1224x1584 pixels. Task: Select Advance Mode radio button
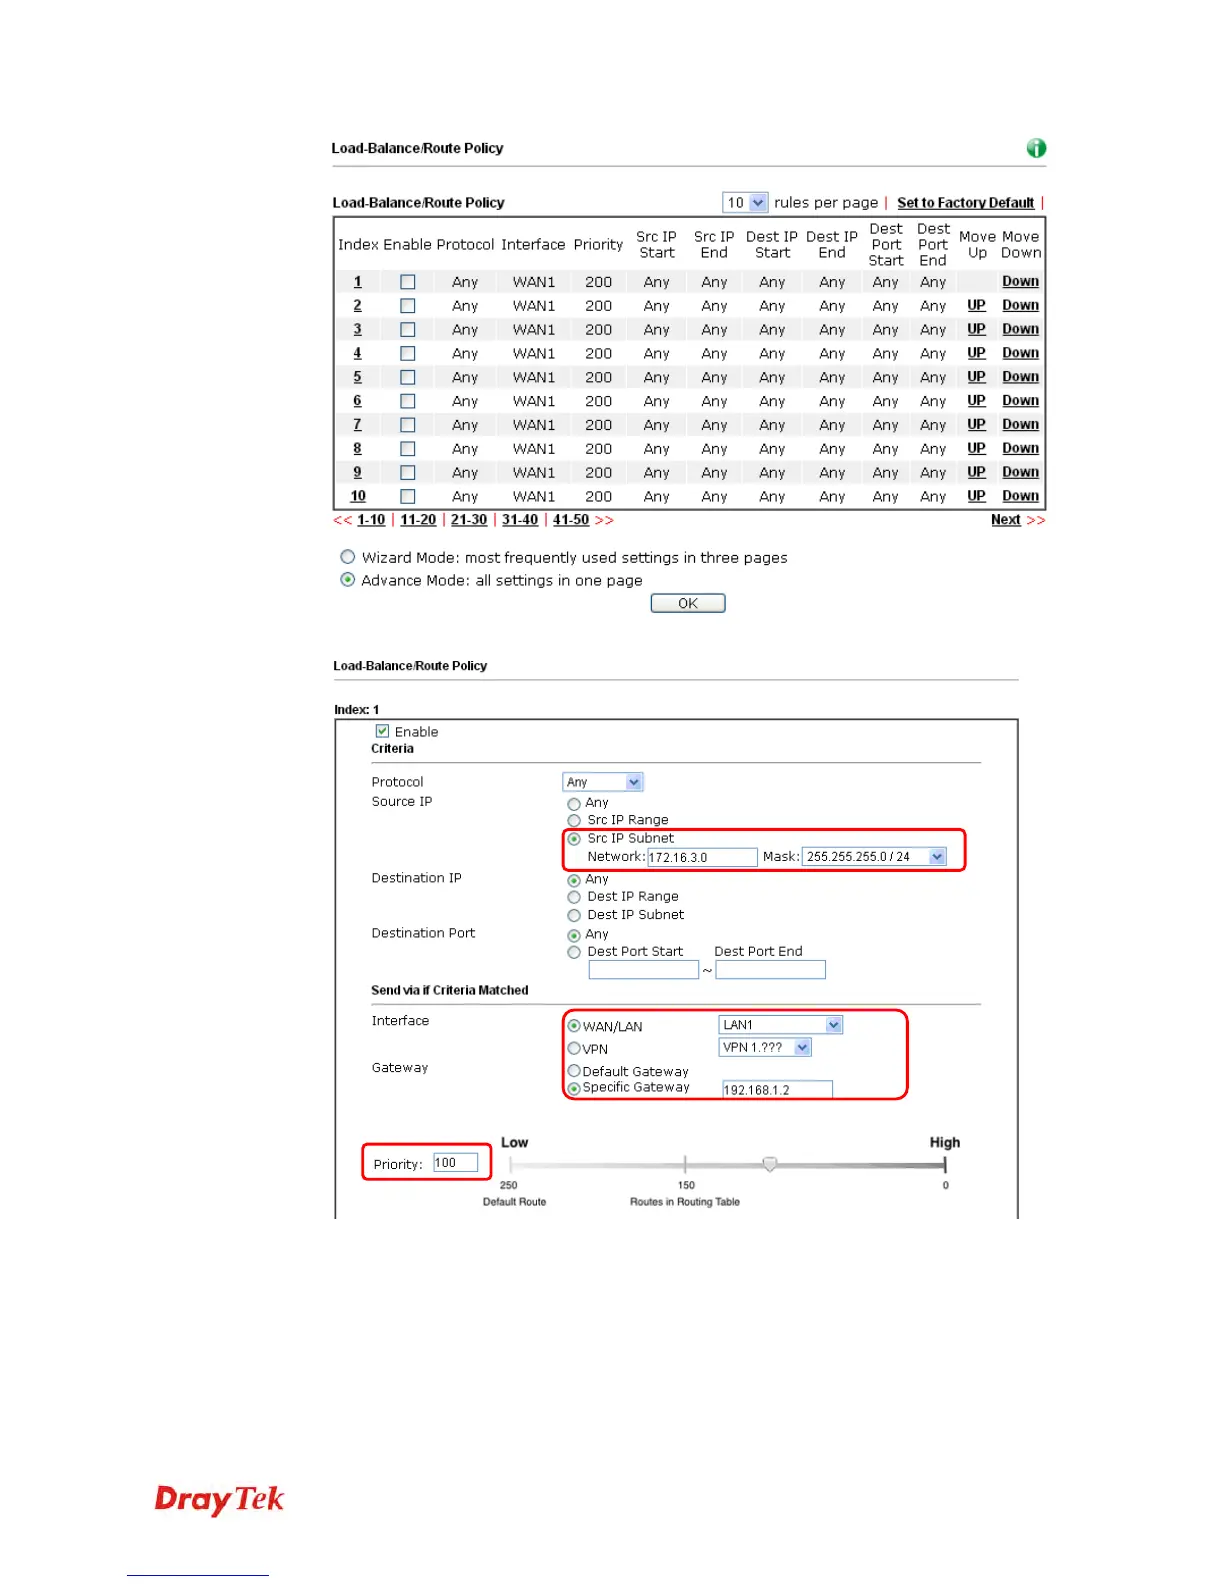click(347, 580)
